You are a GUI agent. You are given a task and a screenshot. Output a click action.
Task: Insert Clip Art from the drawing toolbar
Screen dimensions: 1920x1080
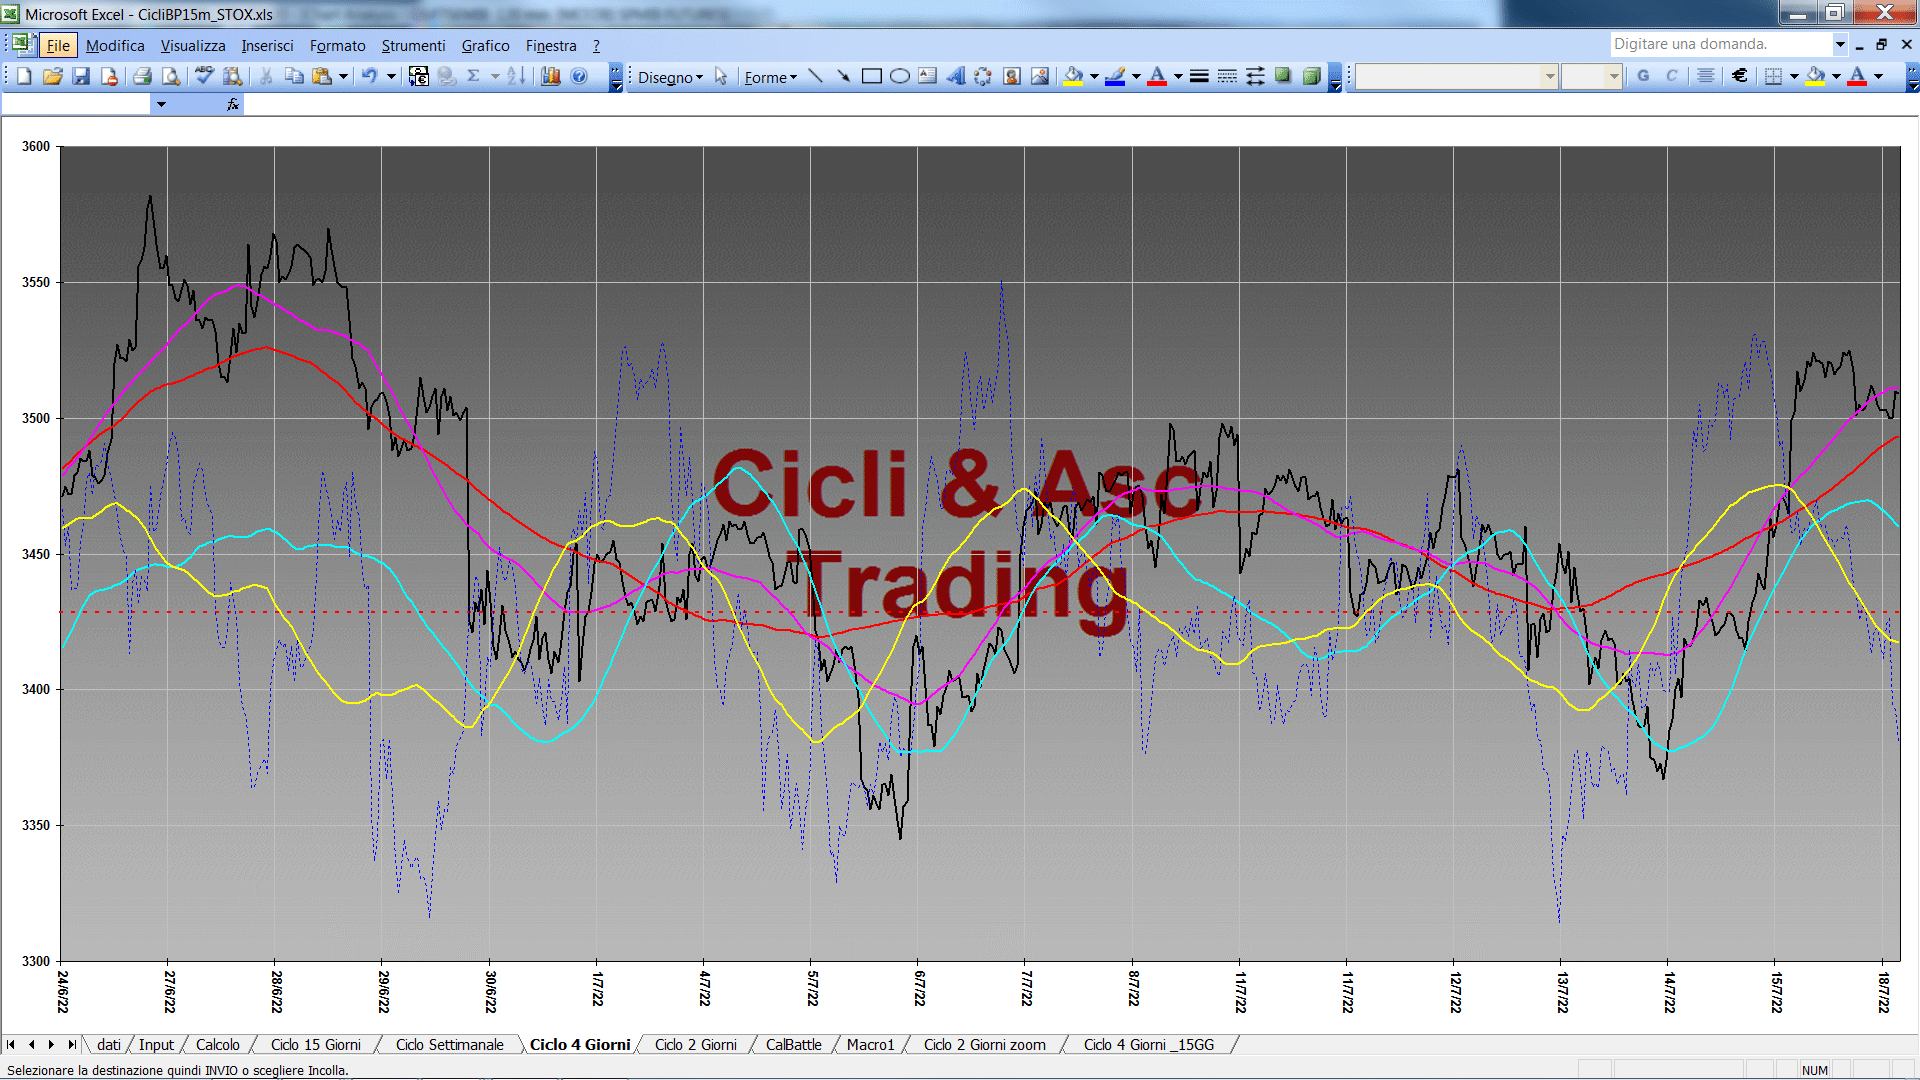tap(1012, 76)
